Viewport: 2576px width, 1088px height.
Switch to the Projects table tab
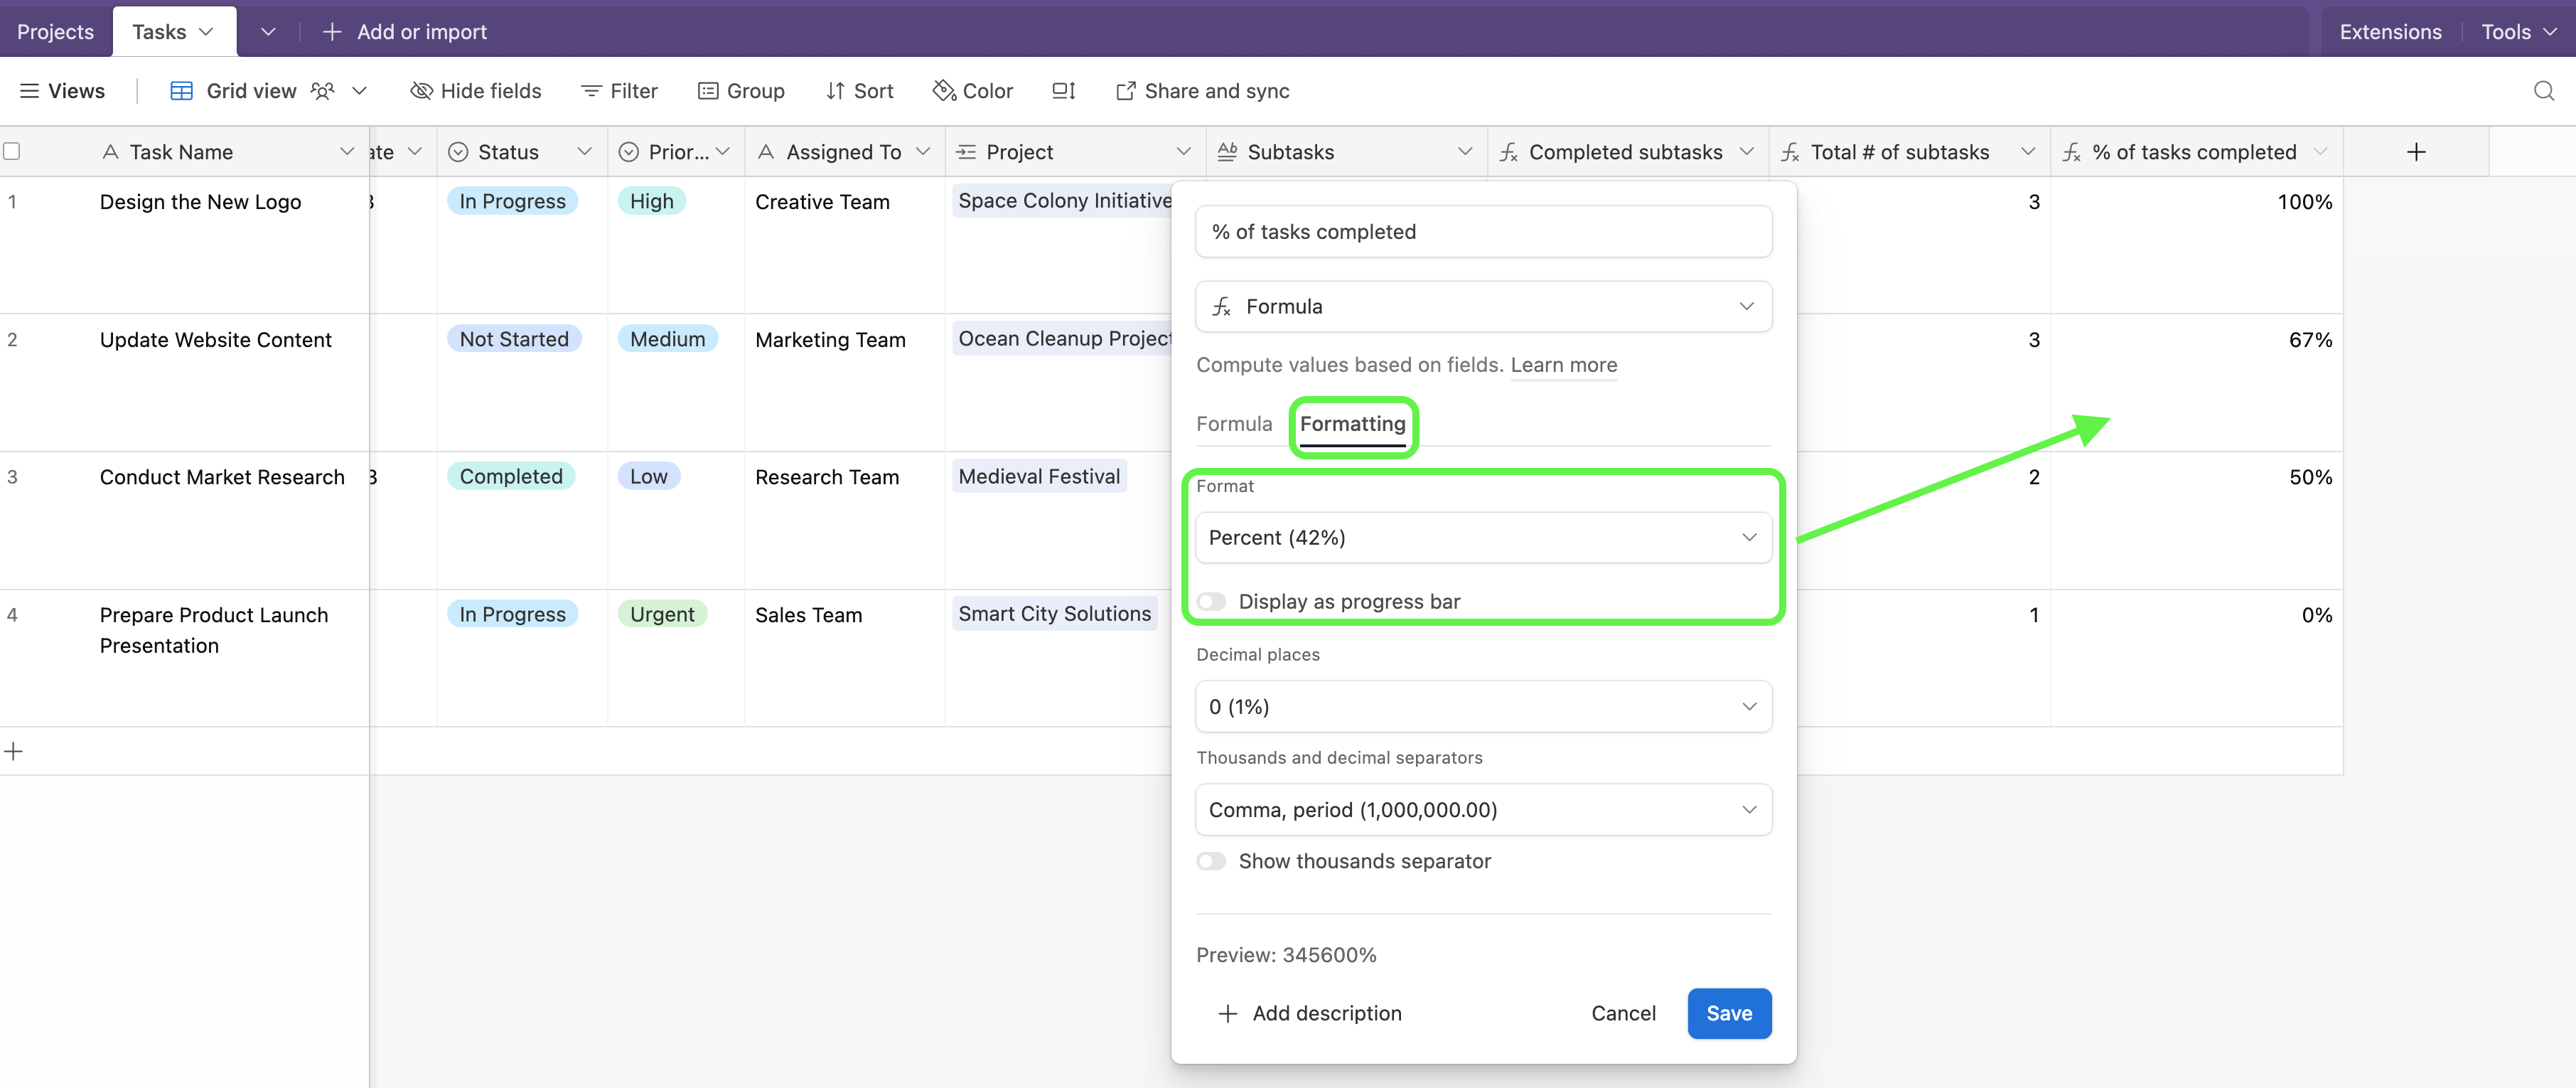pyautogui.click(x=55, y=32)
